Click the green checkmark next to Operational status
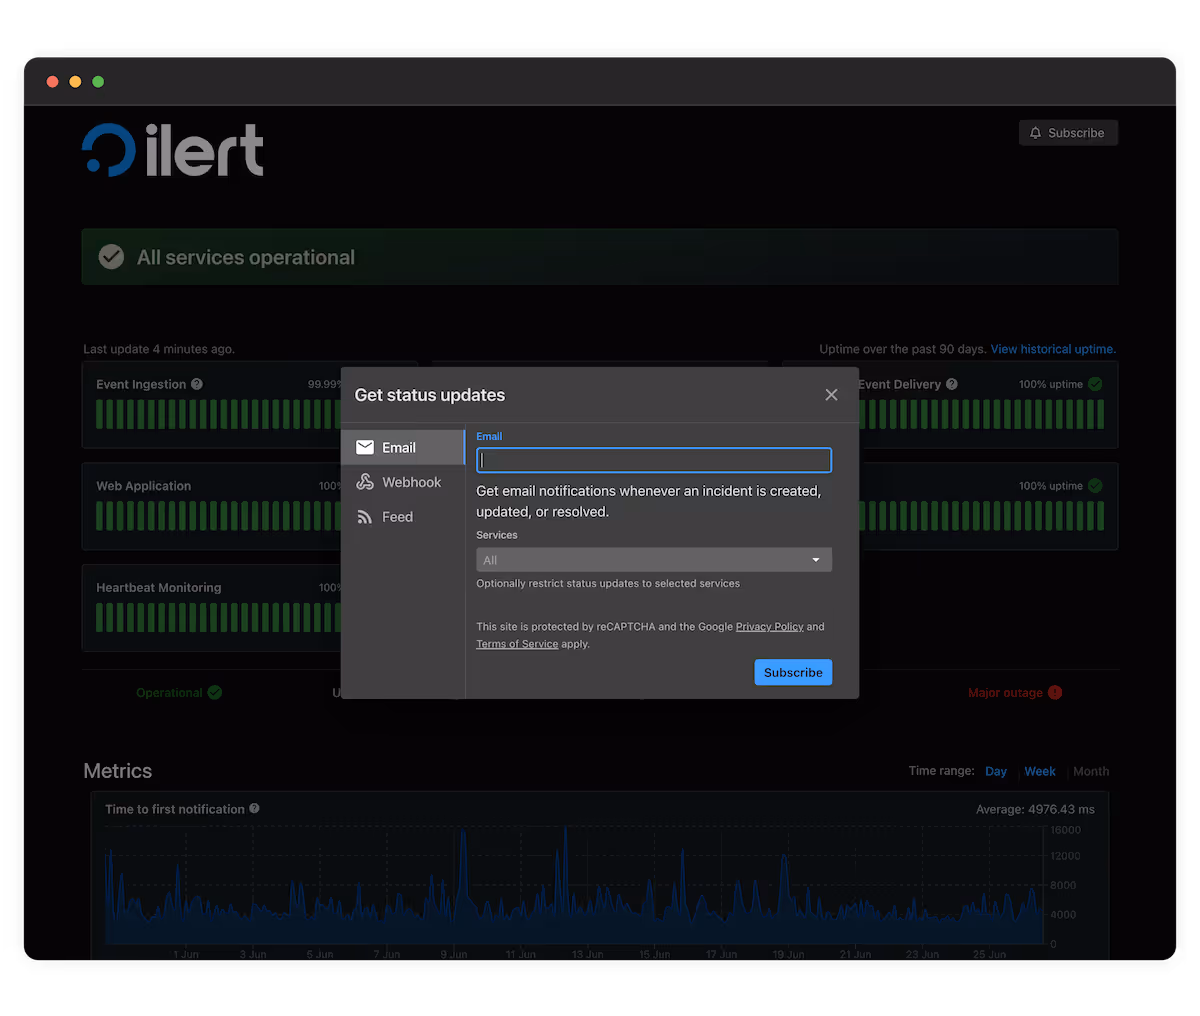The width and height of the screenshot is (1200, 1016). [x=213, y=692]
